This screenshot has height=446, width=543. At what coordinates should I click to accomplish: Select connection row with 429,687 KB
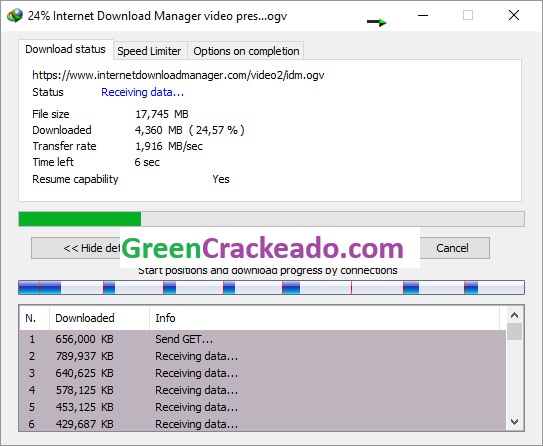point(262,424)
